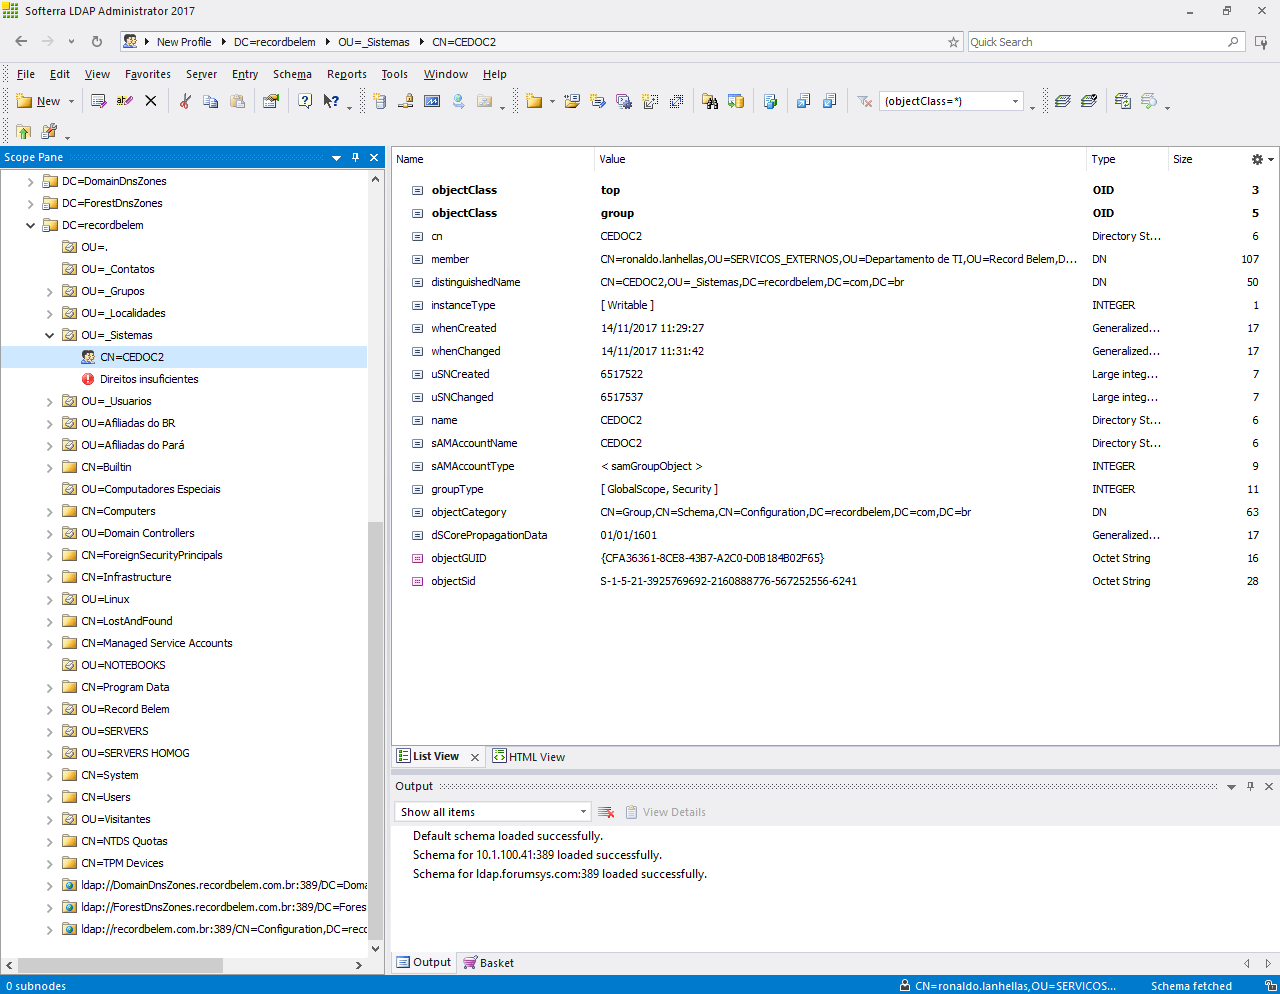The image size is (1280, 994).
Task: Collapse the OU=_Sistemas tree node
Action: pyautogui.click(x=50, y=335)
